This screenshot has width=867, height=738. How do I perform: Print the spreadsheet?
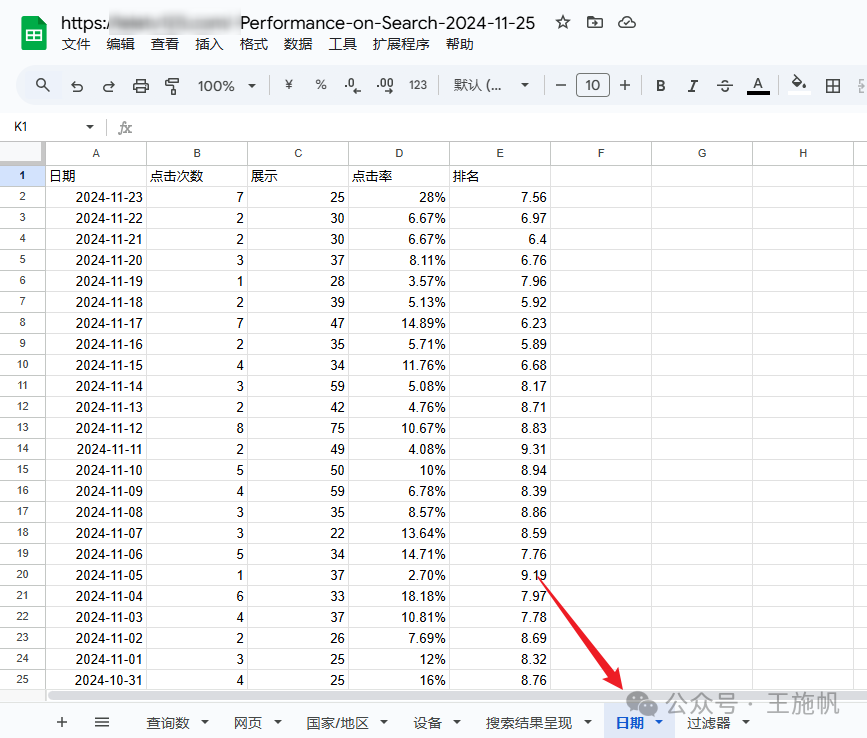140,86
